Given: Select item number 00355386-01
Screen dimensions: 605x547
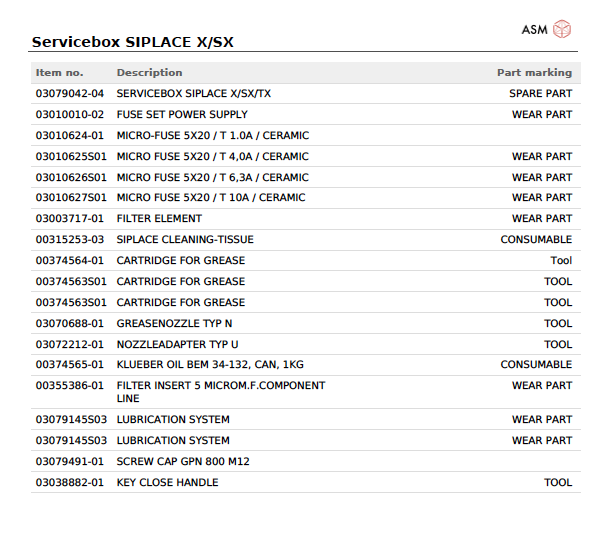Looking at the screenshot, I should coord(70,386).
